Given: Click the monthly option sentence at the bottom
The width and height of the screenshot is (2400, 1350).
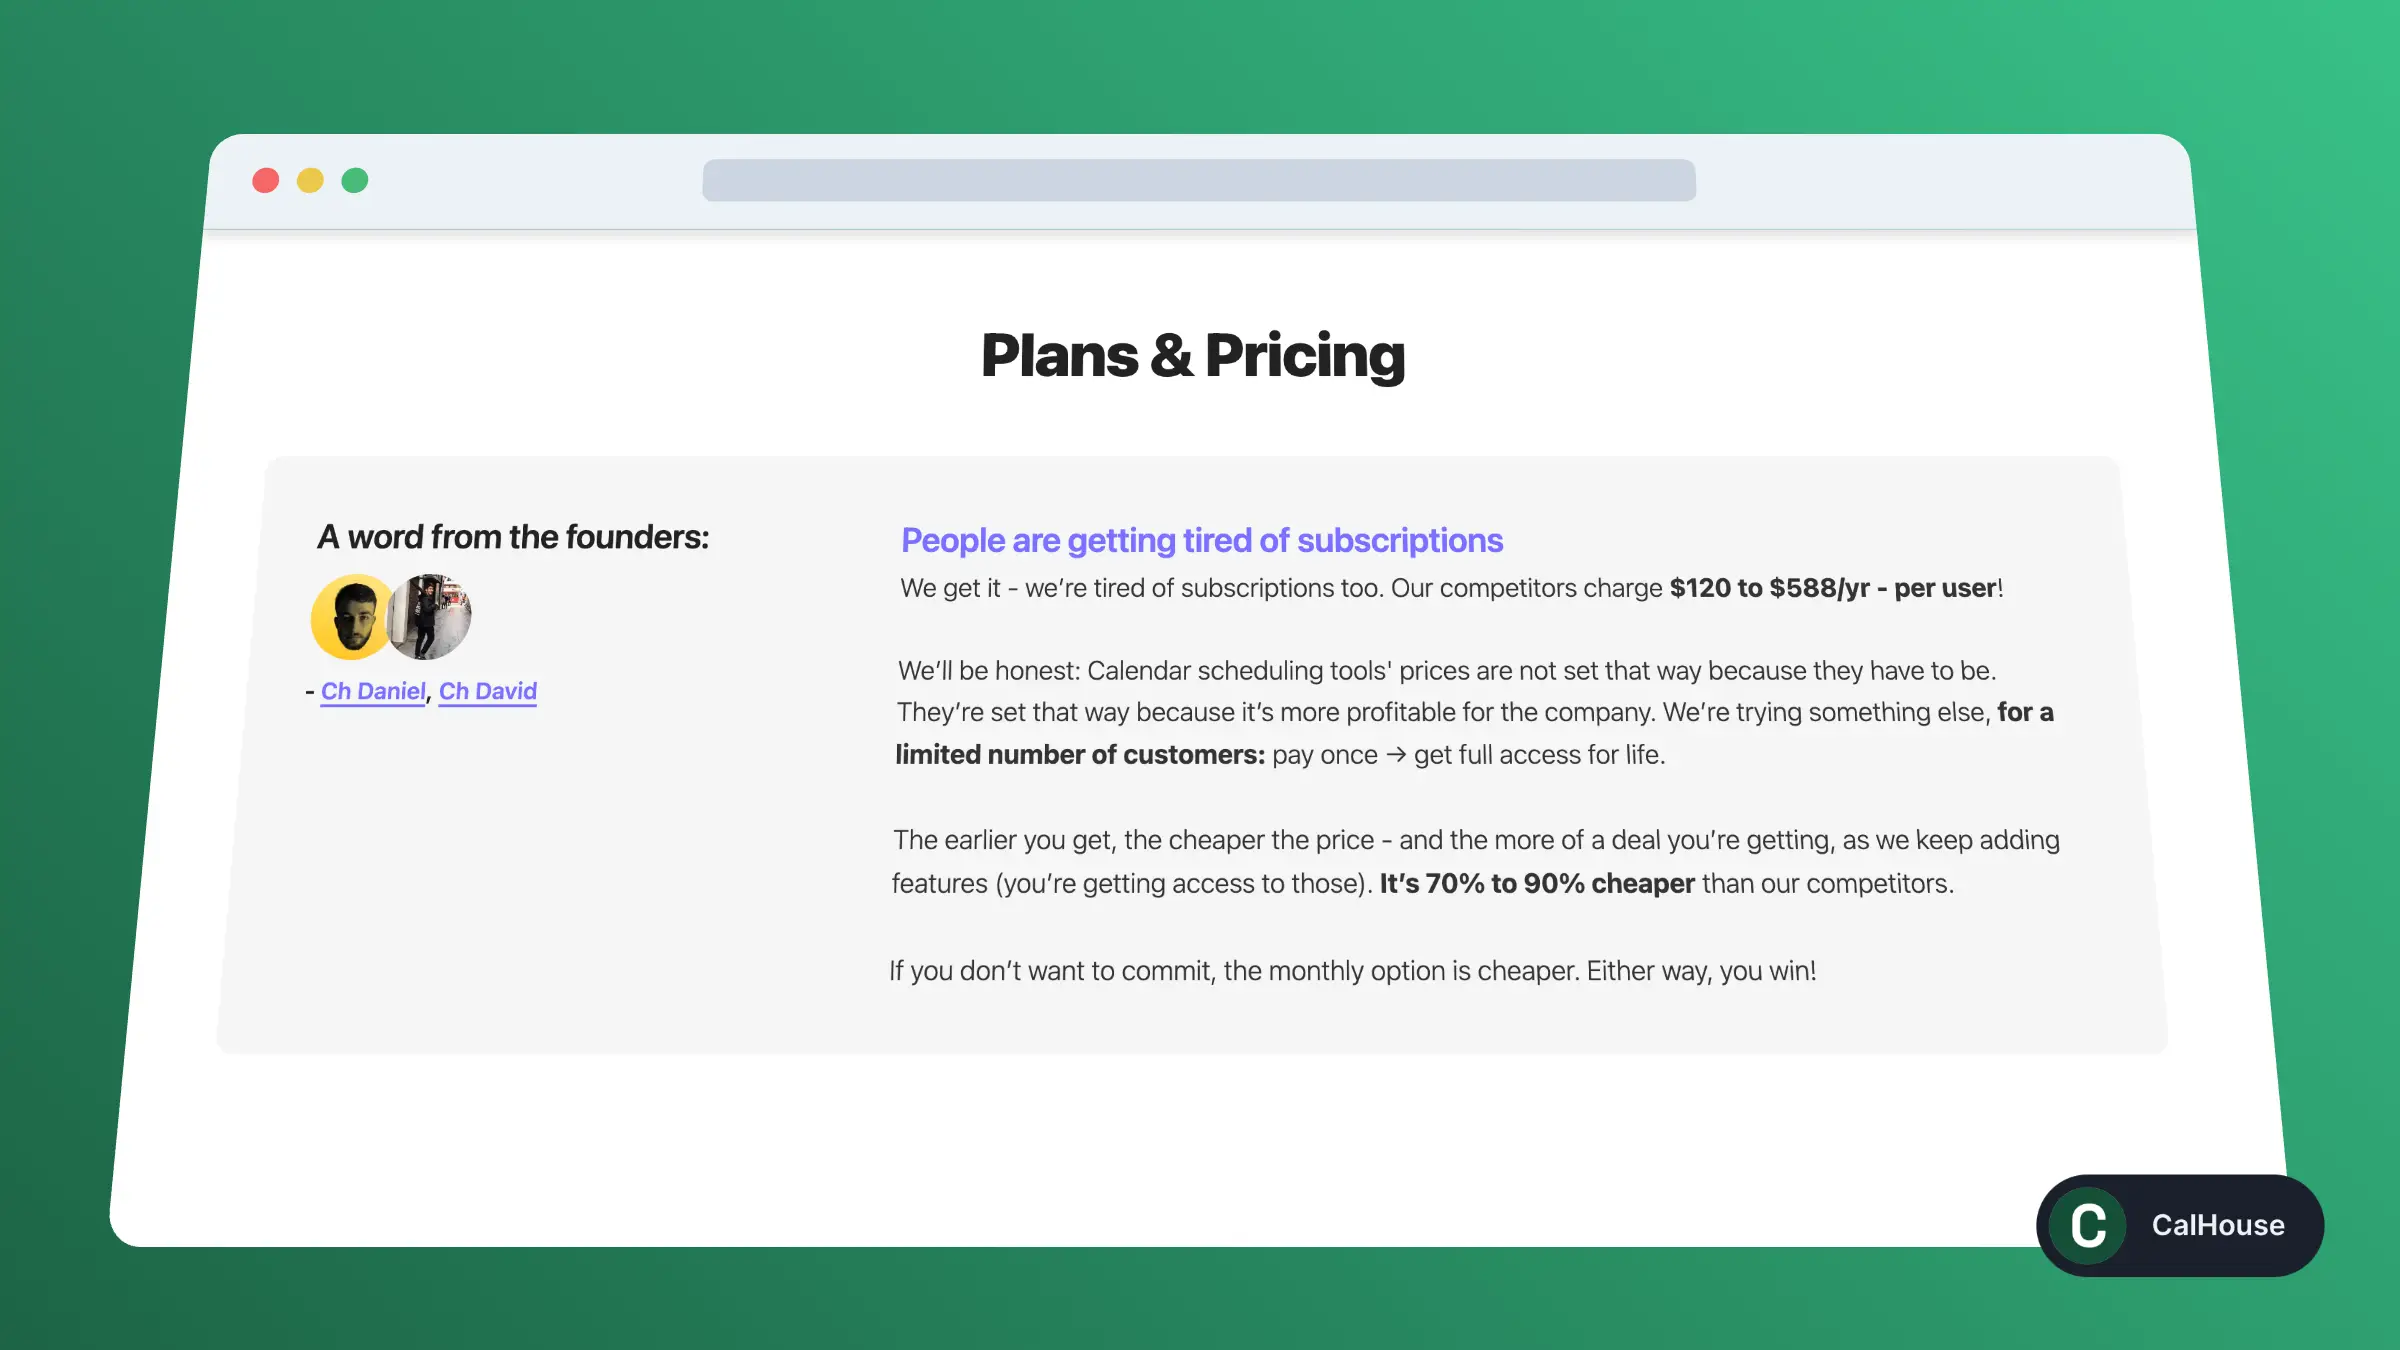Looking at the screenshot, I should [x=1352, y=969].
